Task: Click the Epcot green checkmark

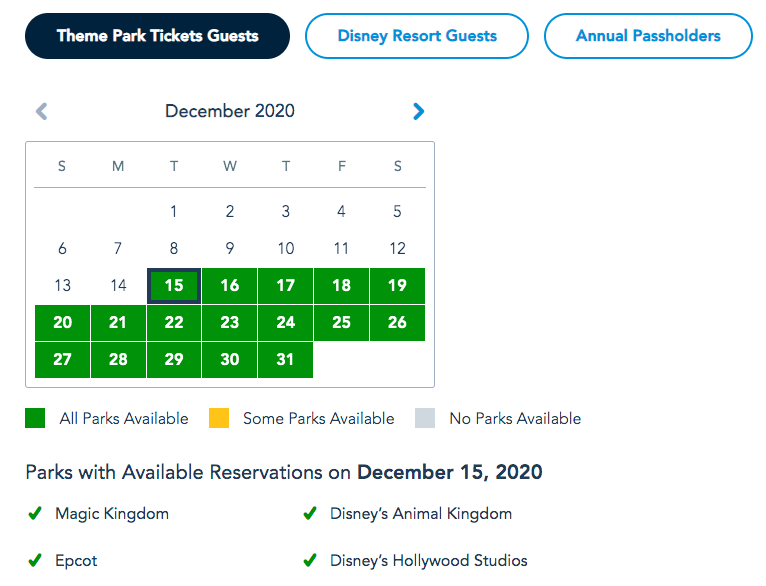Action: tap(35, 561)
